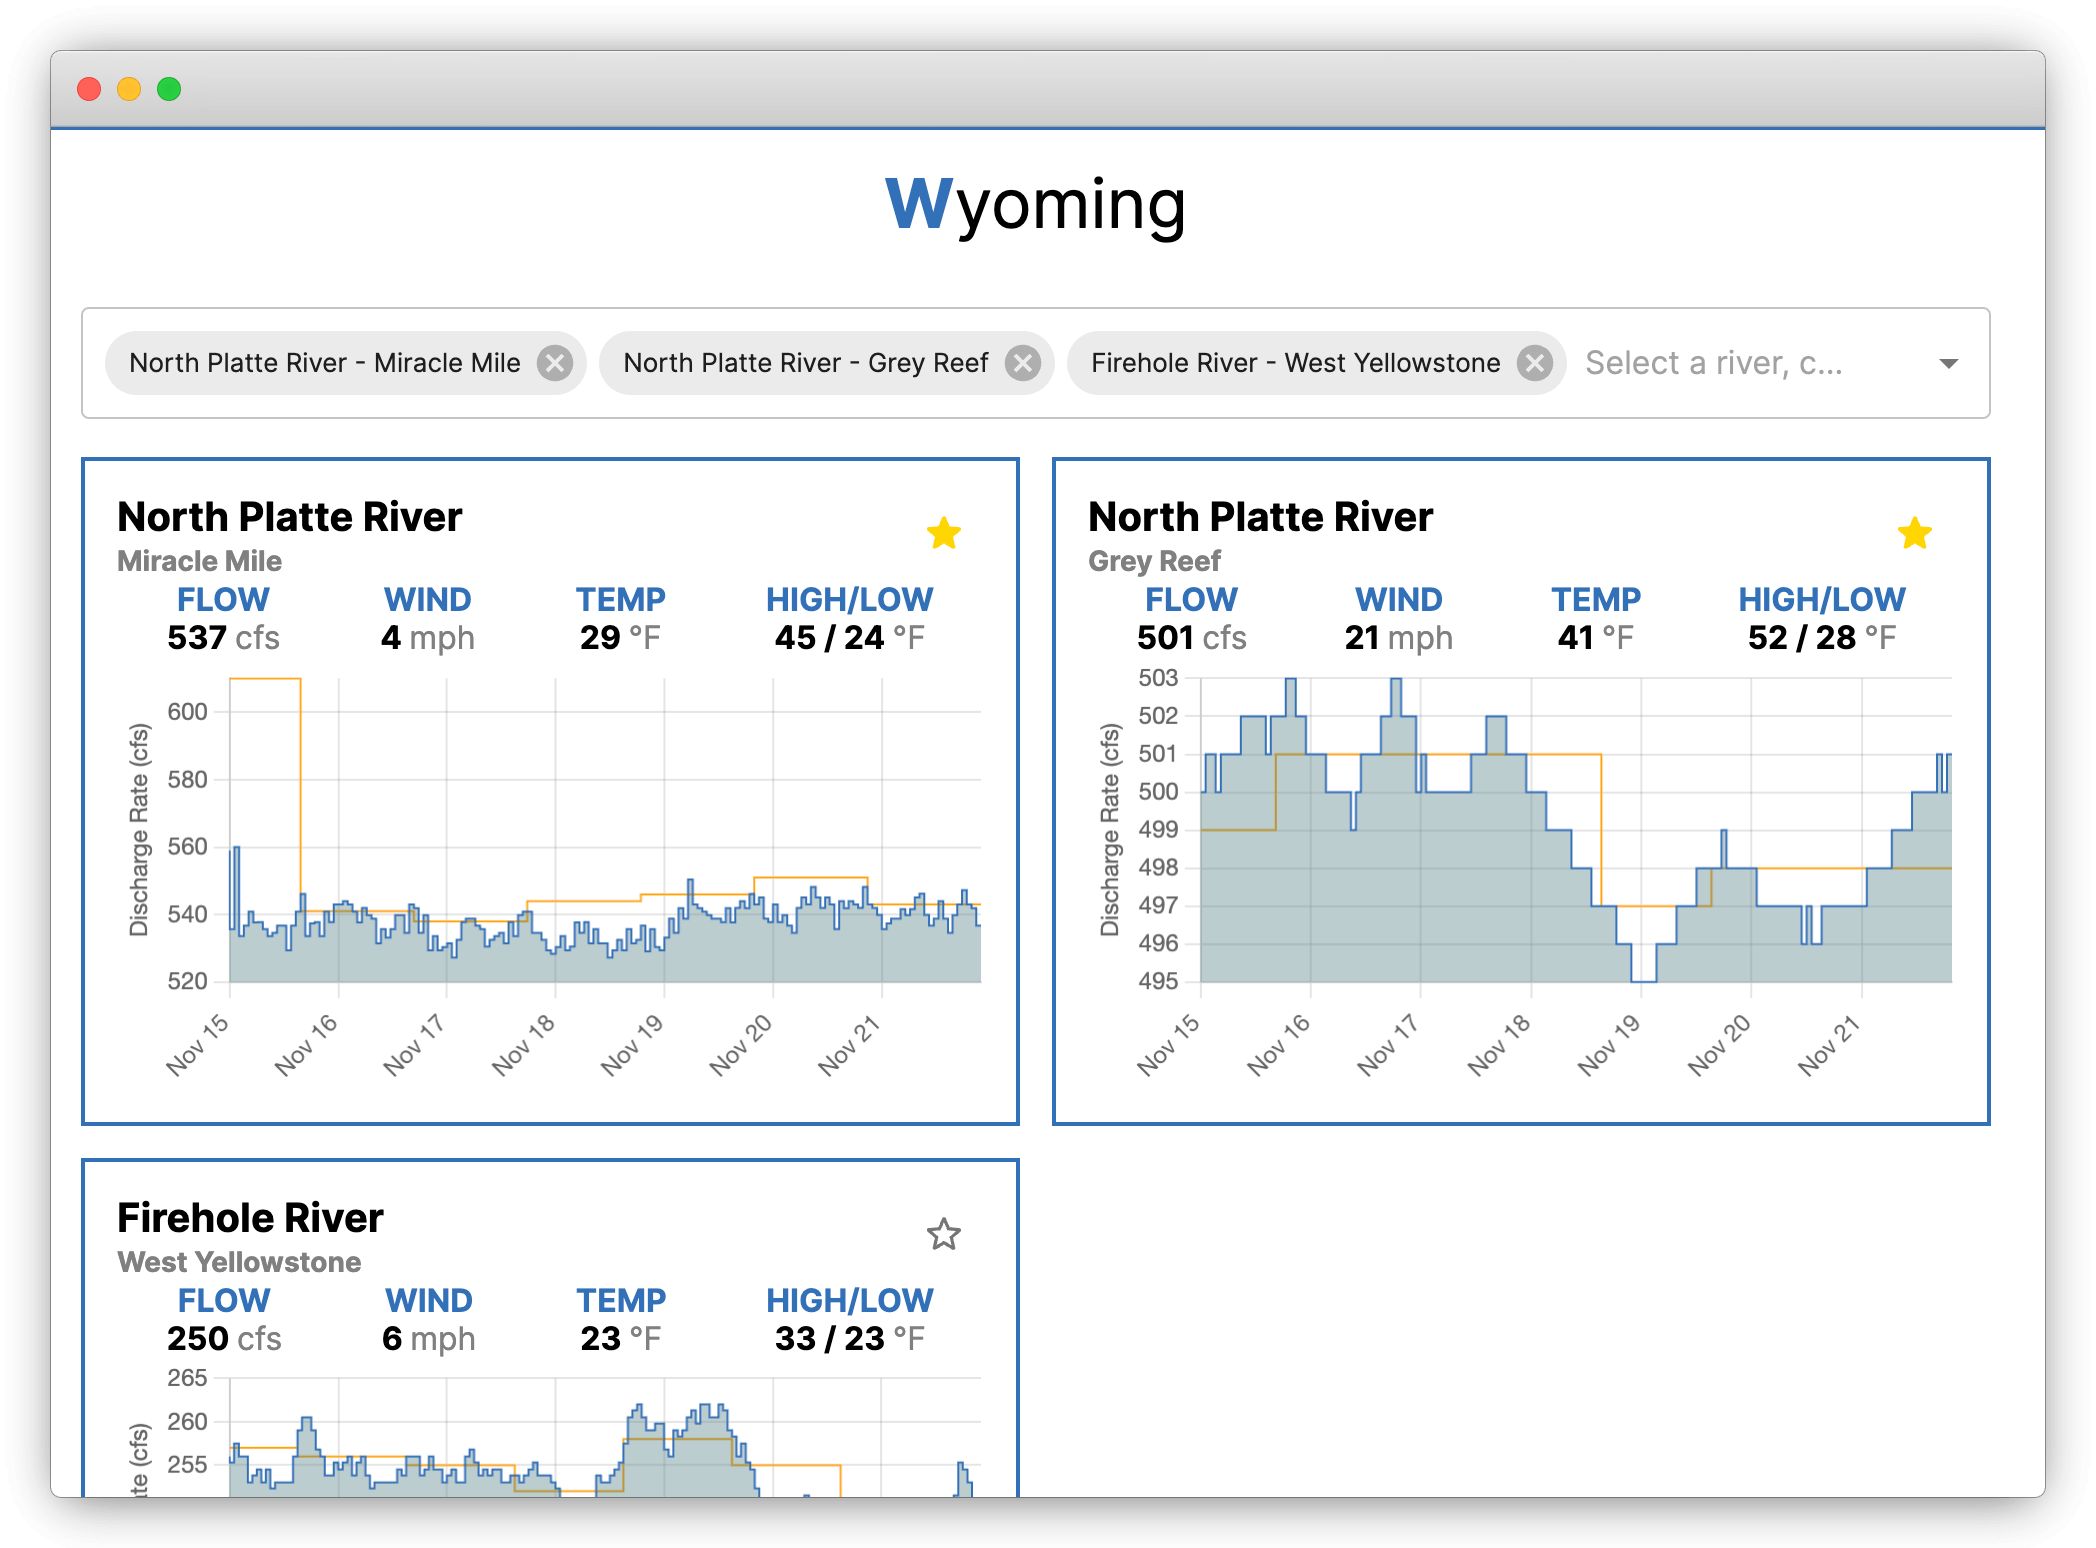Click the Firehole River - West Yellowstone chip label
2096x1548 pixels.
[1295, 363]
